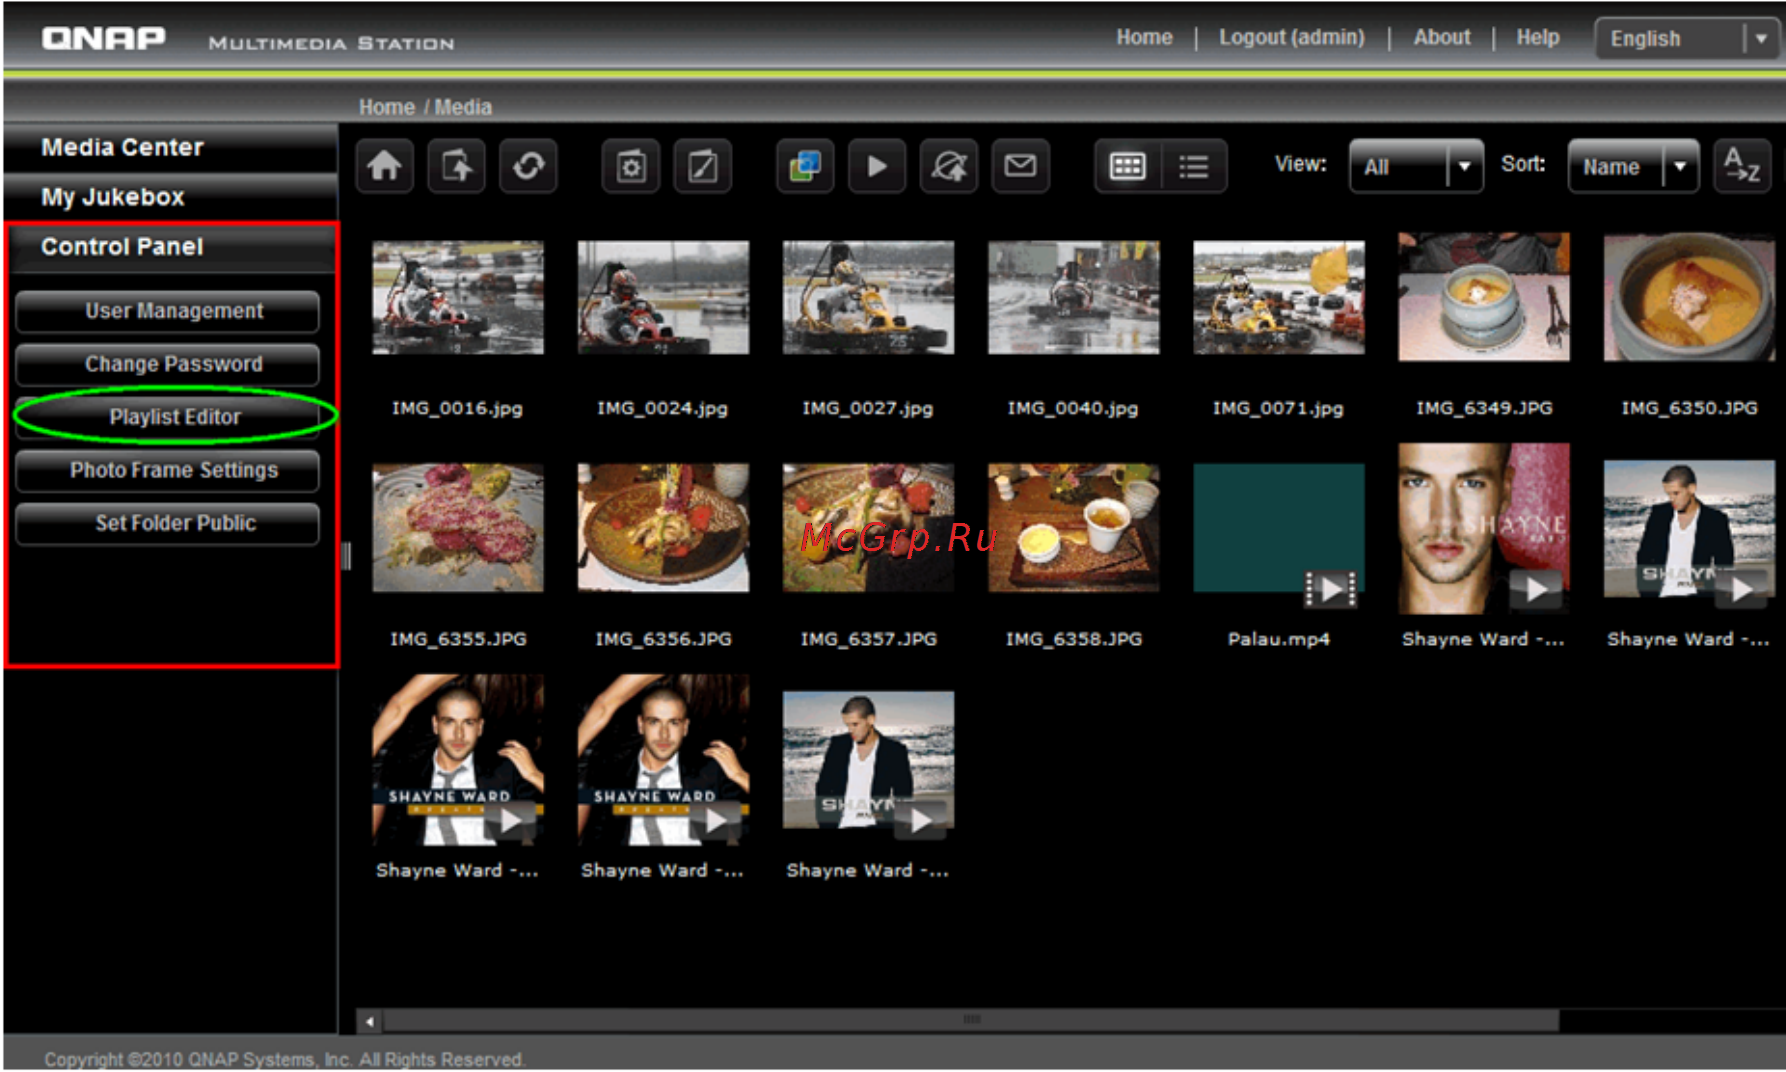Click the IMG_6356.JPG file name

[x=663, y=639]
